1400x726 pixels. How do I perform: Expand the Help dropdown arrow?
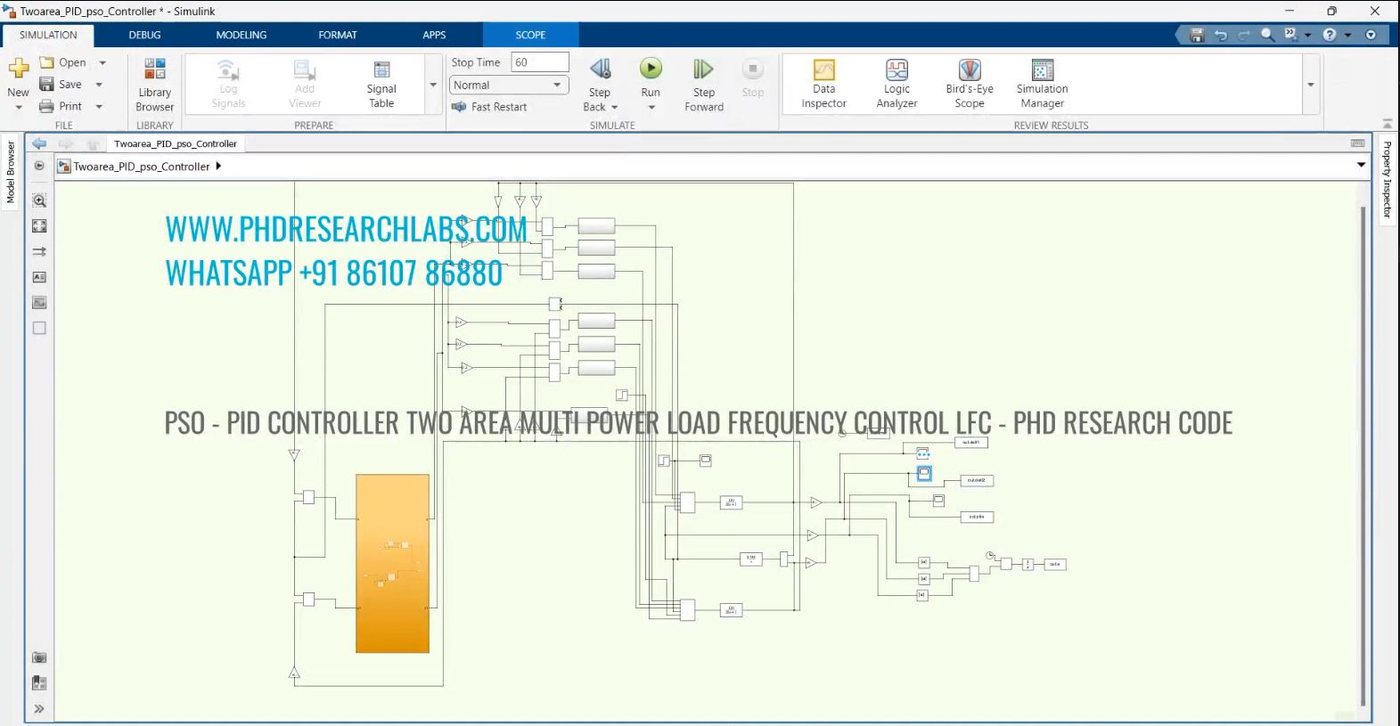(1347, 35)
